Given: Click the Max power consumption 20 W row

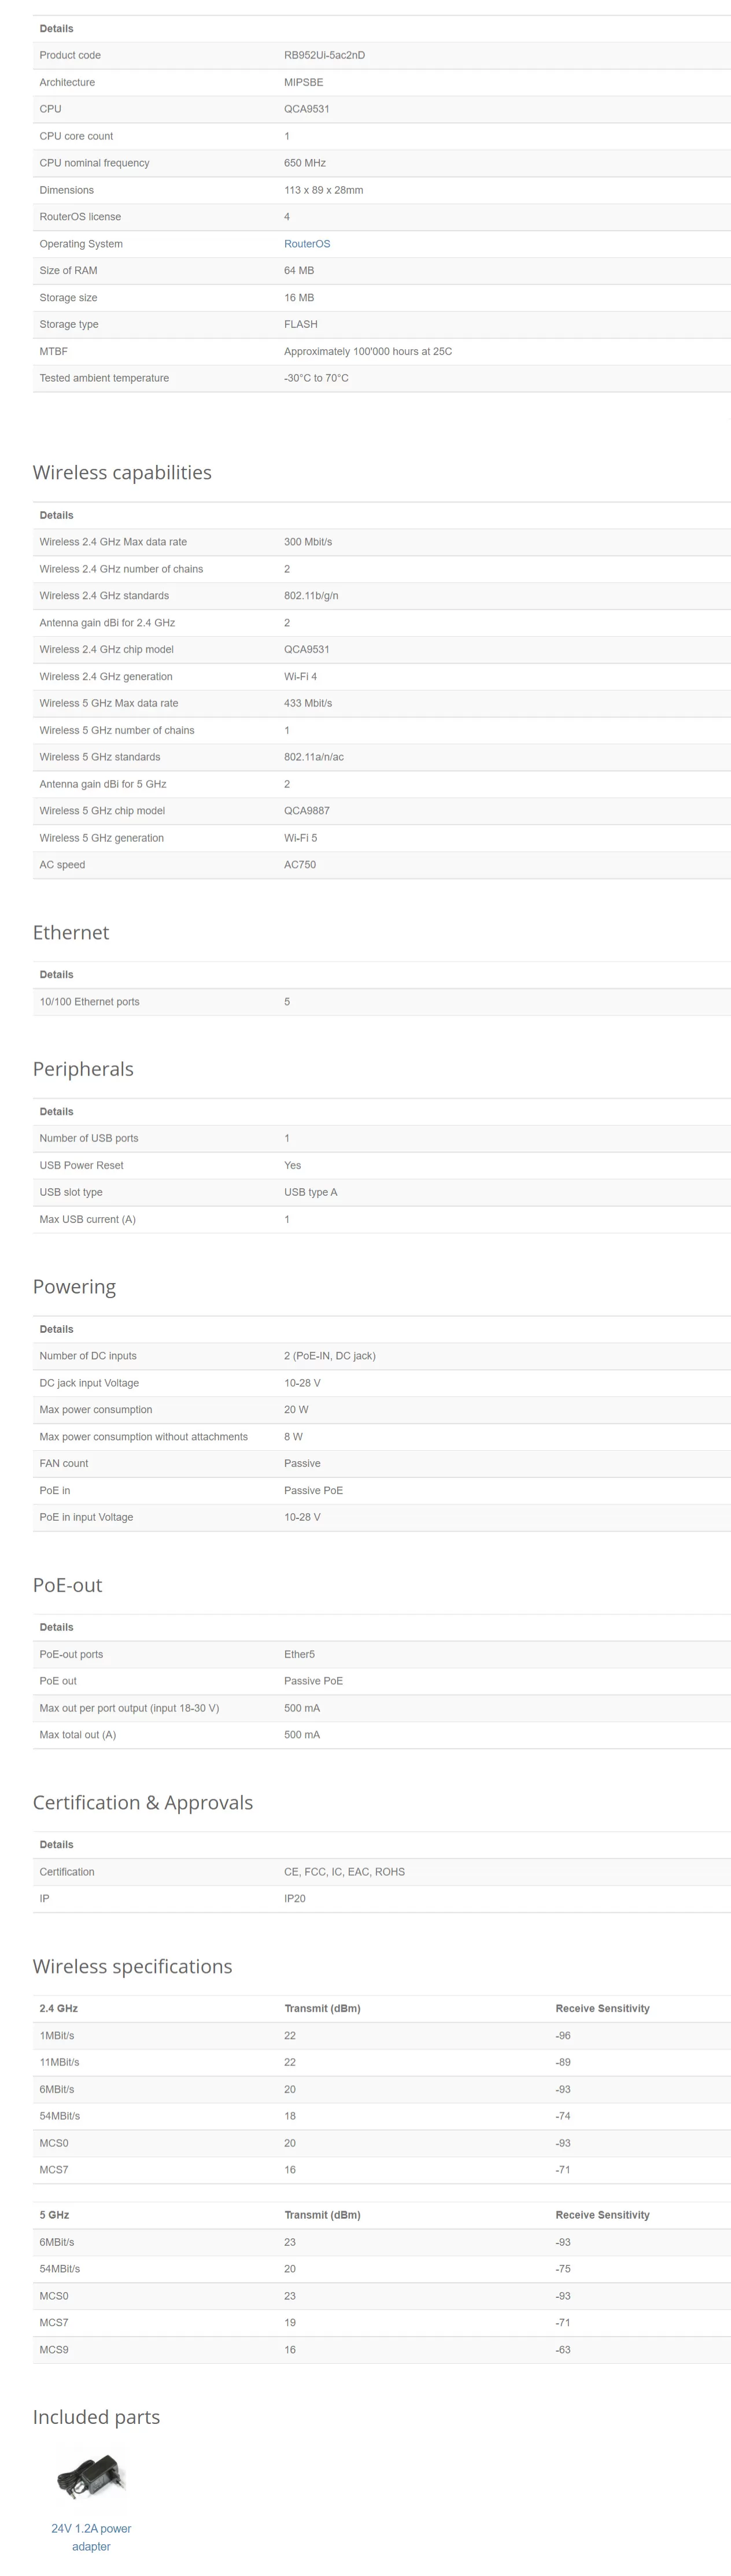Looking at the screenshot, I should pos(381,1410).
